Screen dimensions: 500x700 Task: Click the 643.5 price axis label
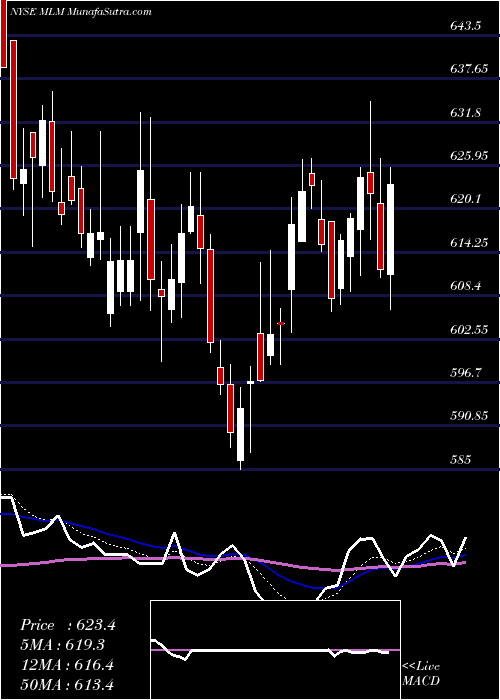(465, 26)
